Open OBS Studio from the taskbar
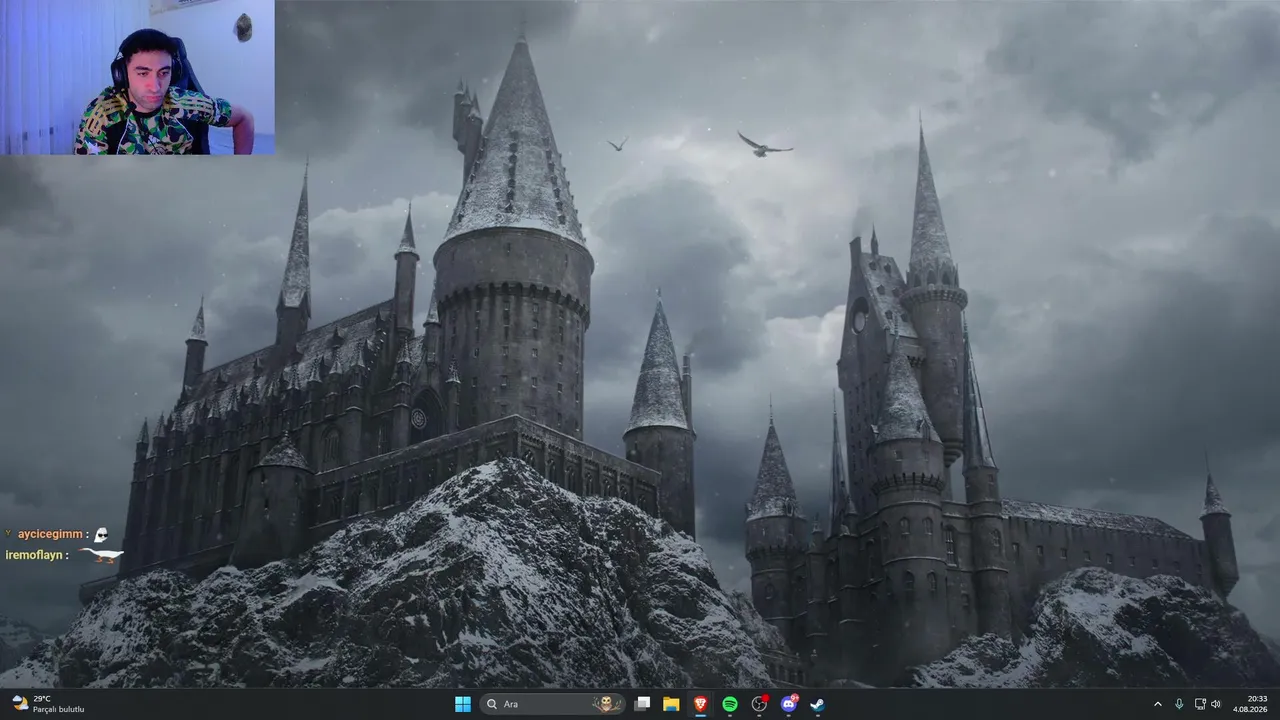Viewport: 1280px width, 720px height. coord(760,704)
